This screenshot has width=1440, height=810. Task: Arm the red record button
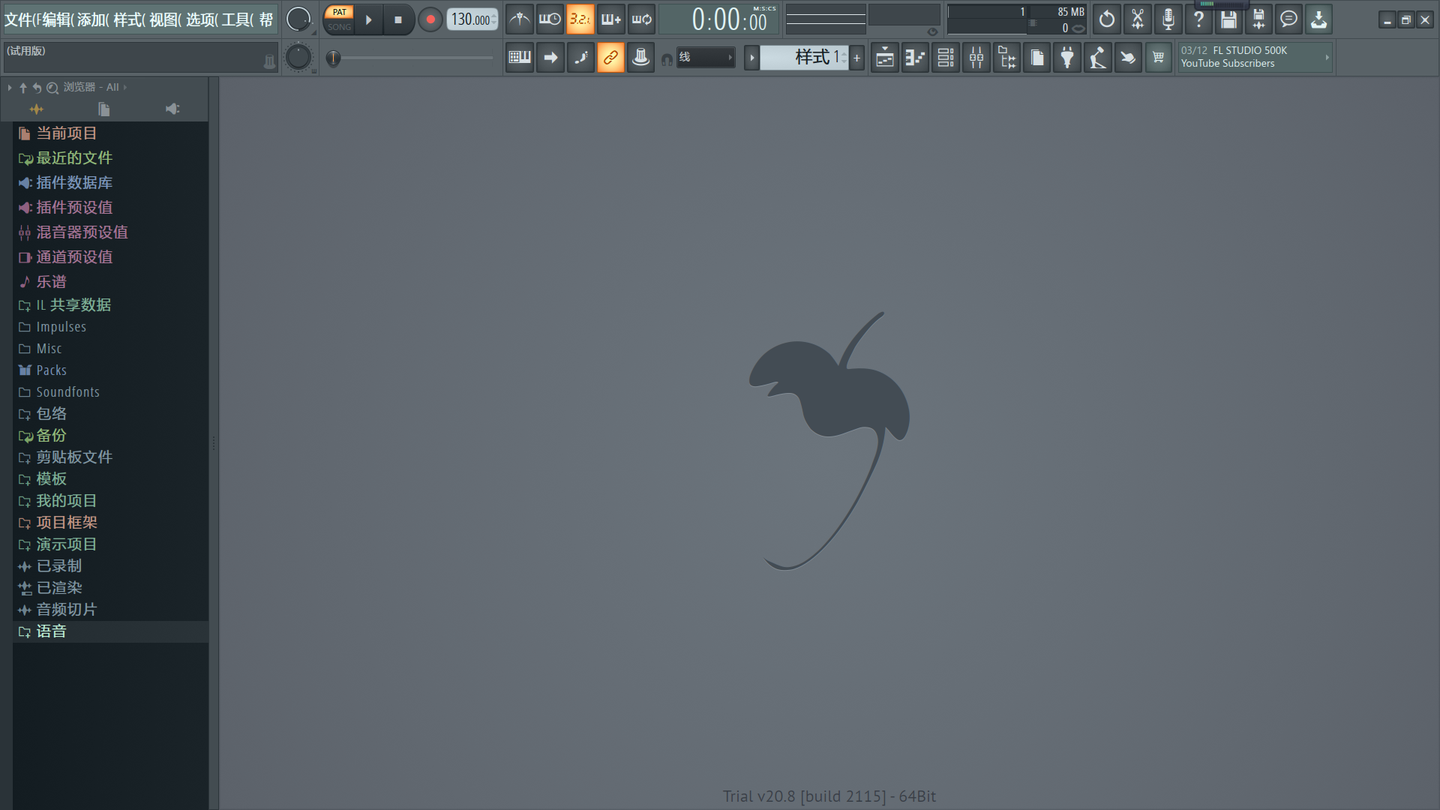pyautogui.click(x=430, y=19)
